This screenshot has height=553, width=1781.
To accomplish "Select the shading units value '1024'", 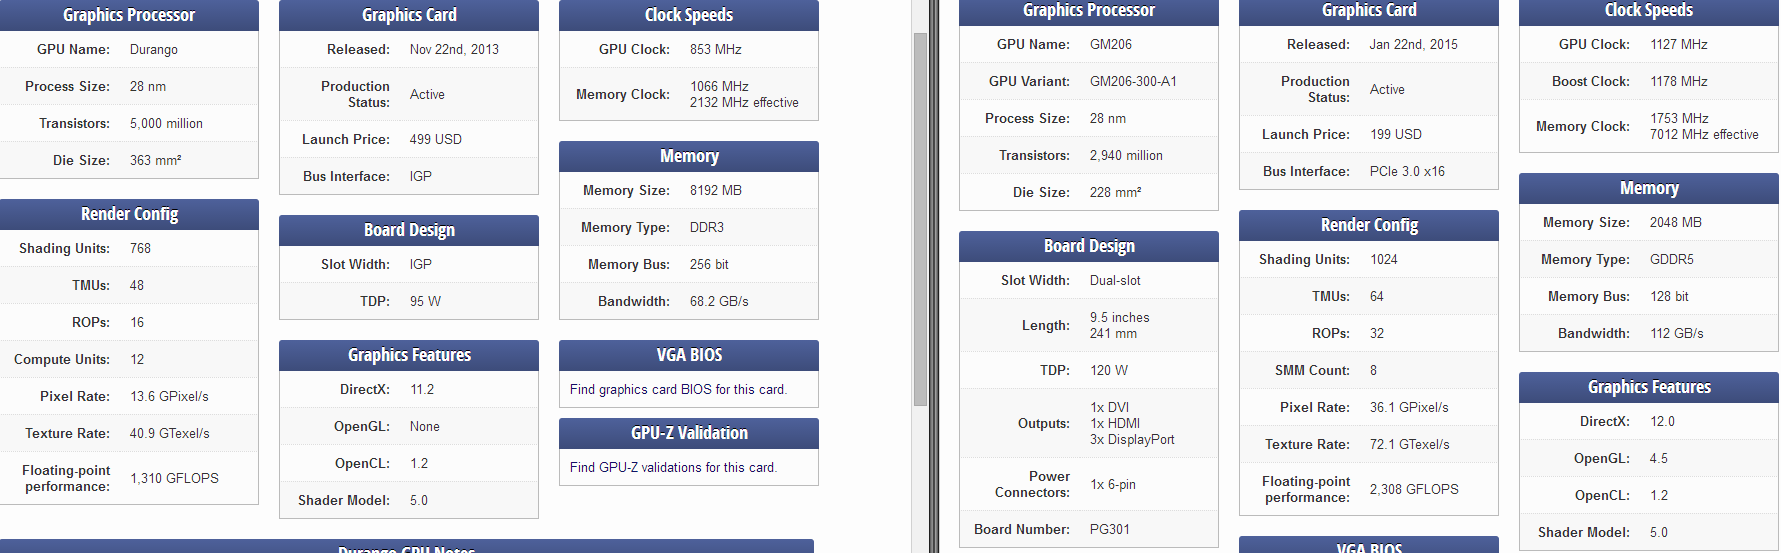I will click(1384, 259).
